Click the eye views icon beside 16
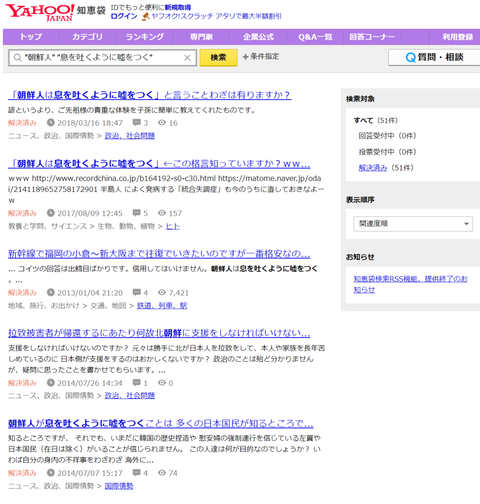This screenshot has width=480, height=504. click(x=162, y=123)
